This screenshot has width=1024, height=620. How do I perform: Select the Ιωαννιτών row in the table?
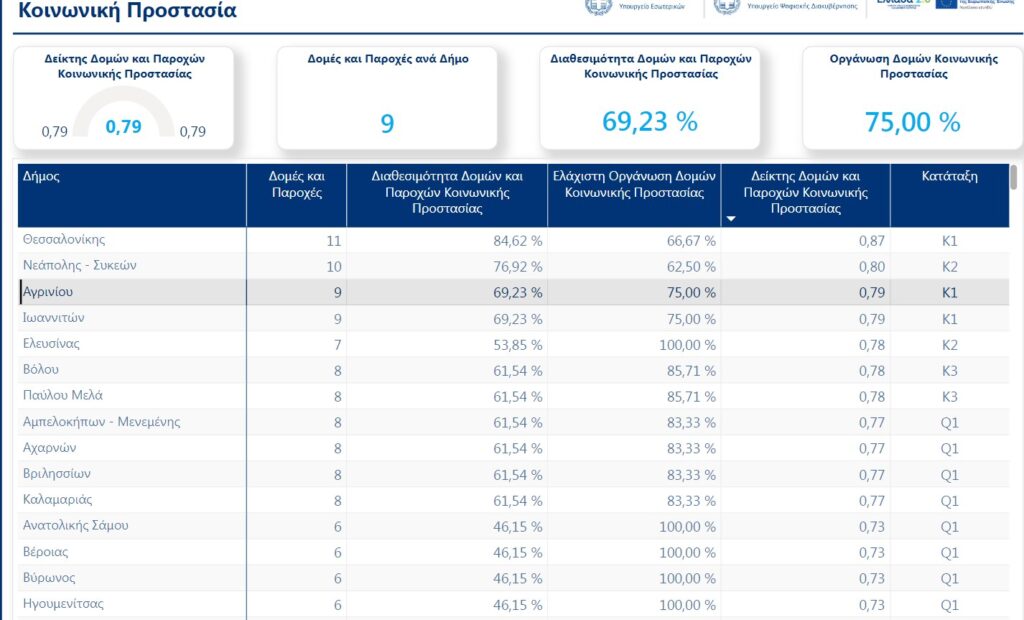[54, 318]
